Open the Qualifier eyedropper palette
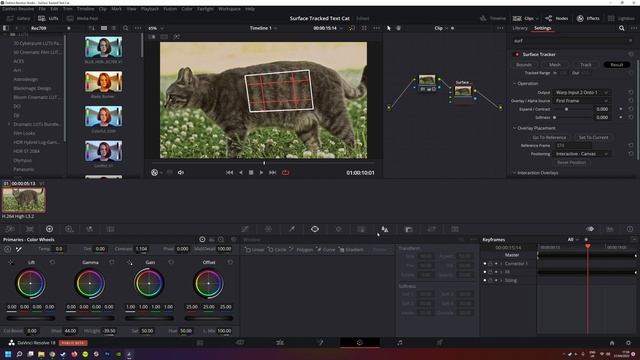 pyautogui.click(x=292, y=229)
